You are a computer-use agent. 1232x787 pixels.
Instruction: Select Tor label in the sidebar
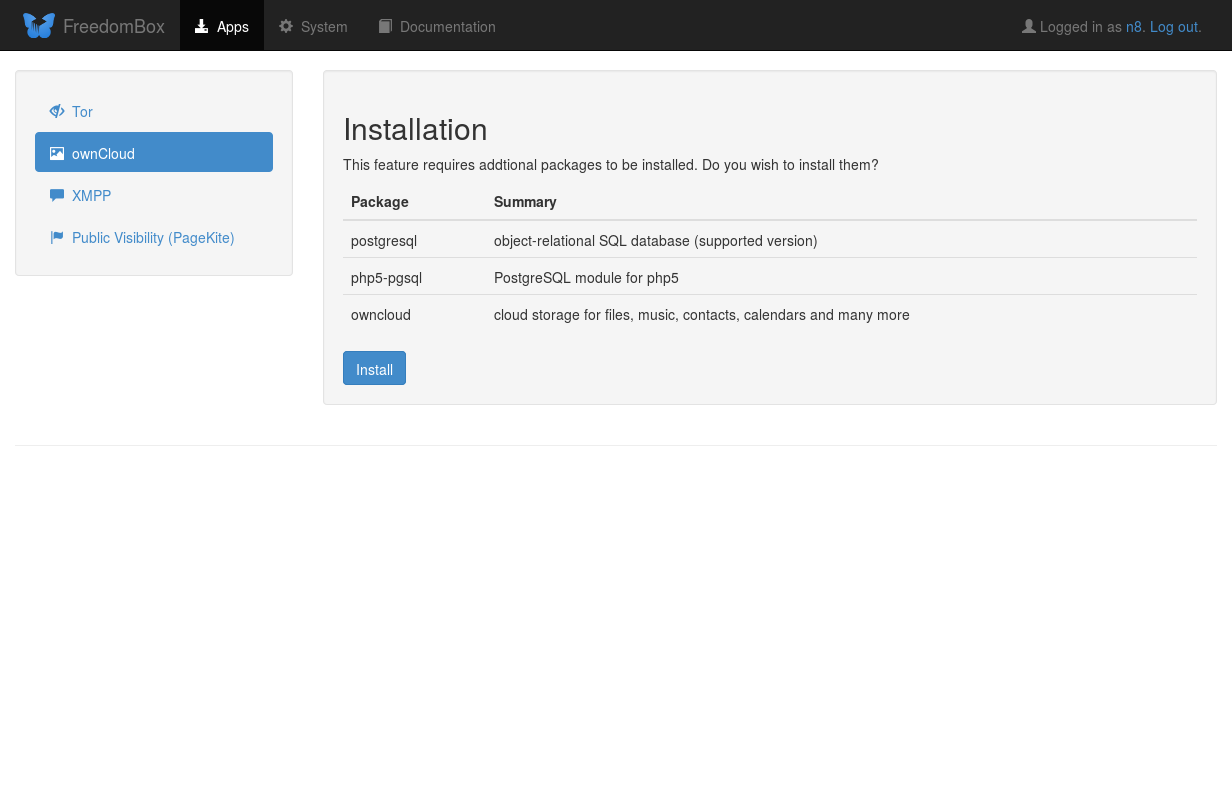coord(82,112)
